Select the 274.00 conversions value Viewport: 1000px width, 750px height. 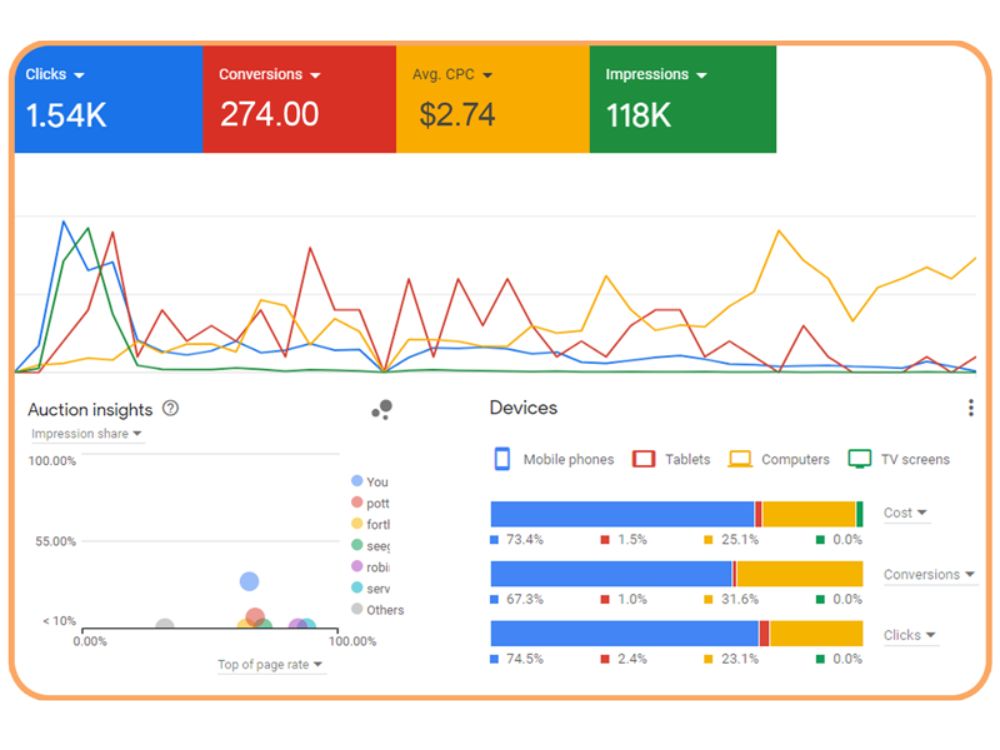pyautogui.click(x=269, y=115)
